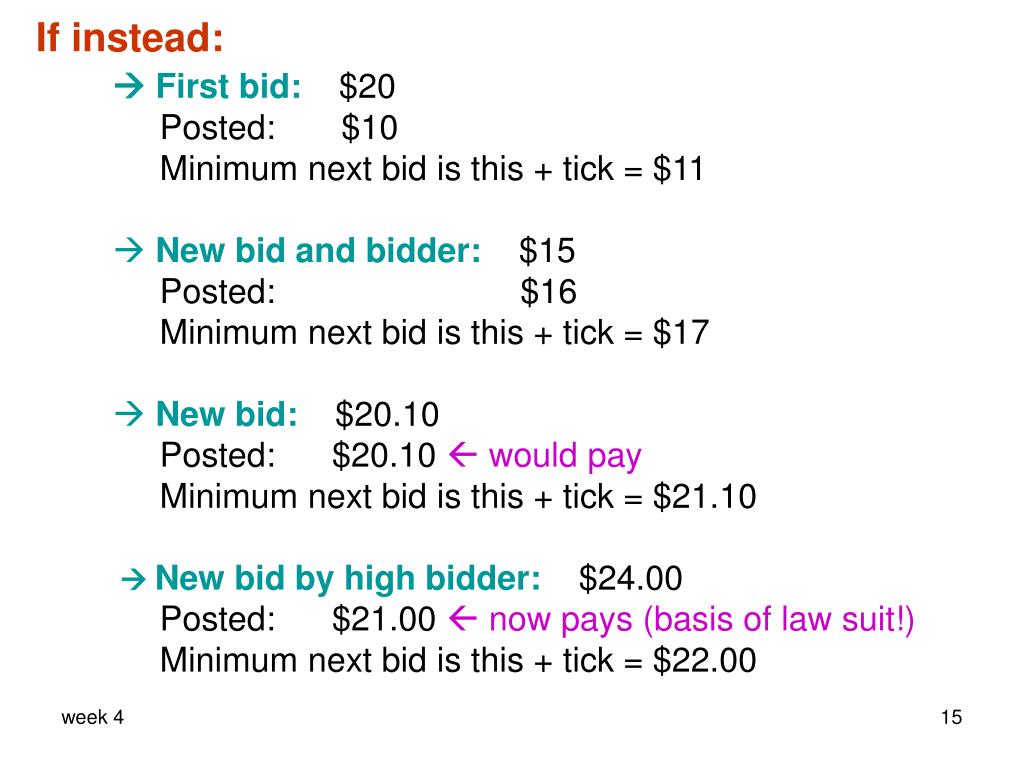
Task: Click the 'New bid and bidder:' heading
Action: click(x=318, y=250)
